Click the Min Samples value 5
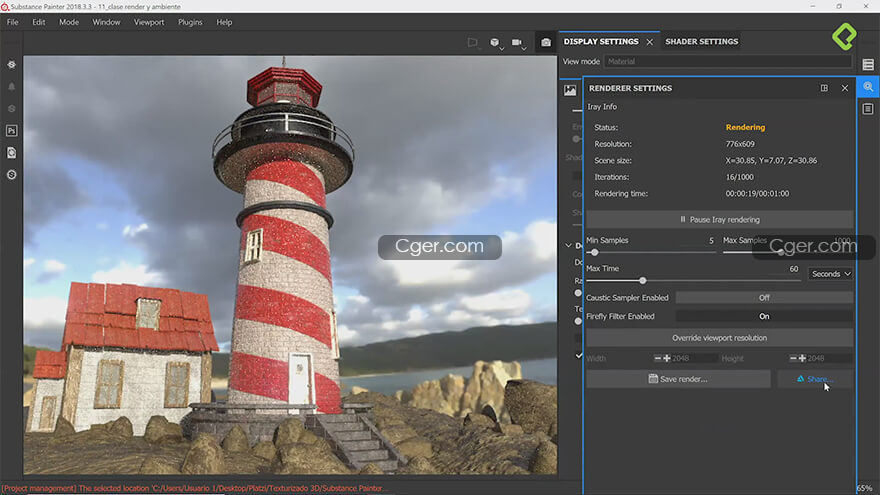This screenshot has width=880, height=495. [711, 241]
